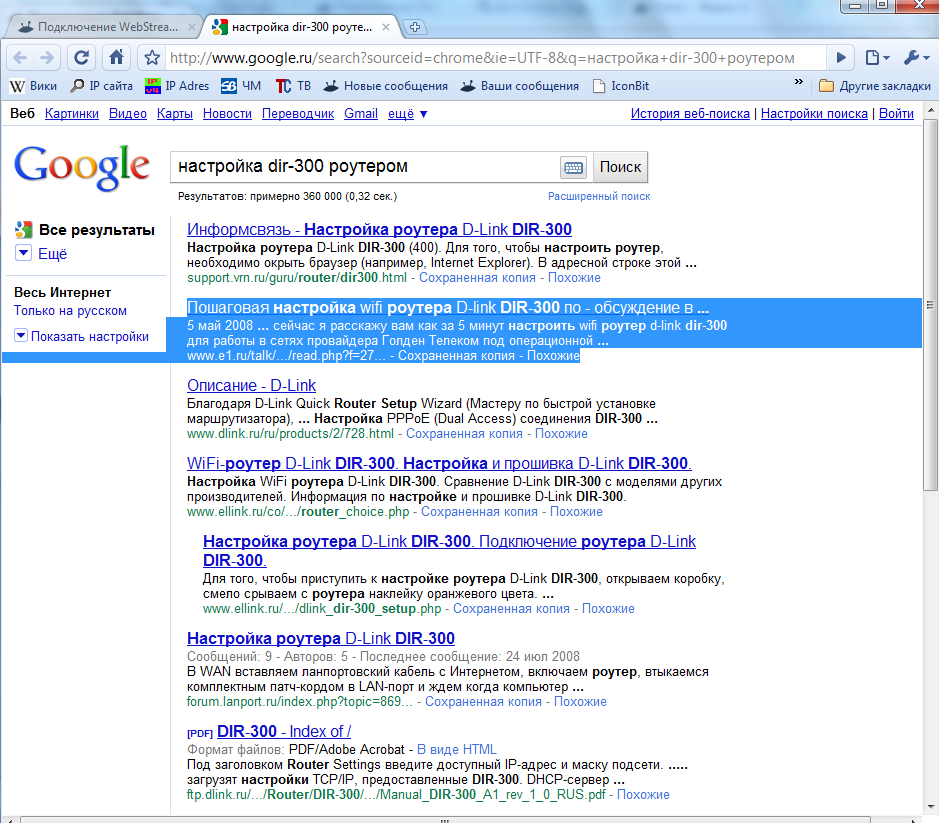Open the on-screen keyboard icon in search box
Screen dimensions: 939x823
[x=573, y=168]
